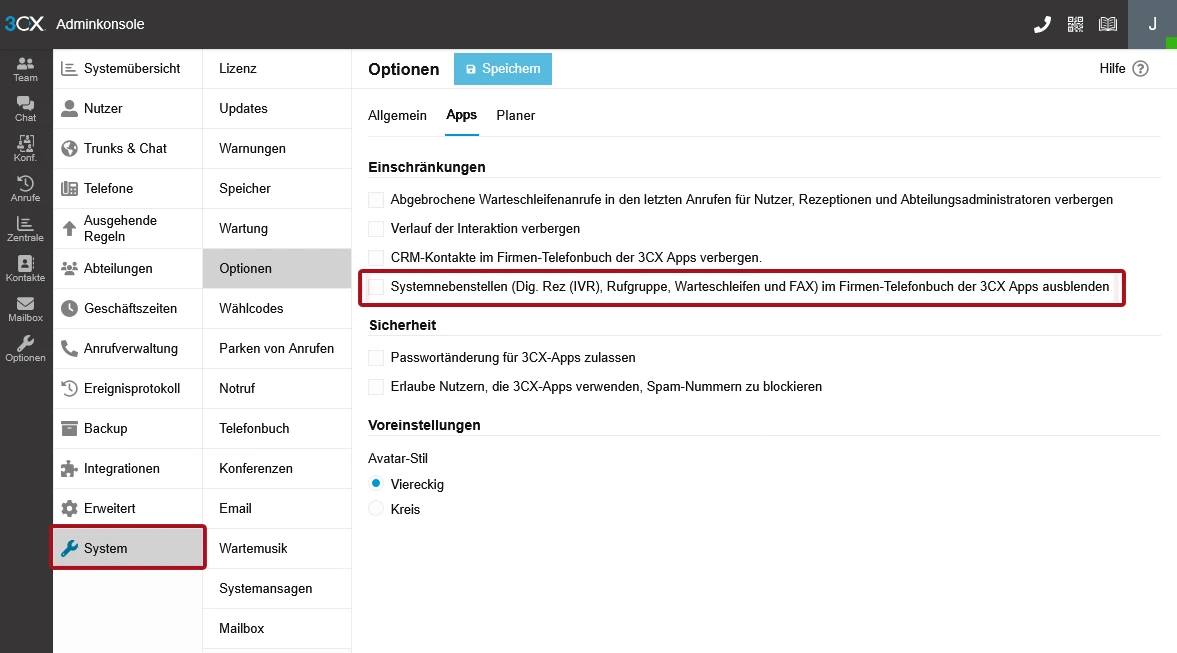The height and width of the screenshot is (653, 1177).
Task: Open Systemübersicht in the admin menu
Action: [131, 68]
